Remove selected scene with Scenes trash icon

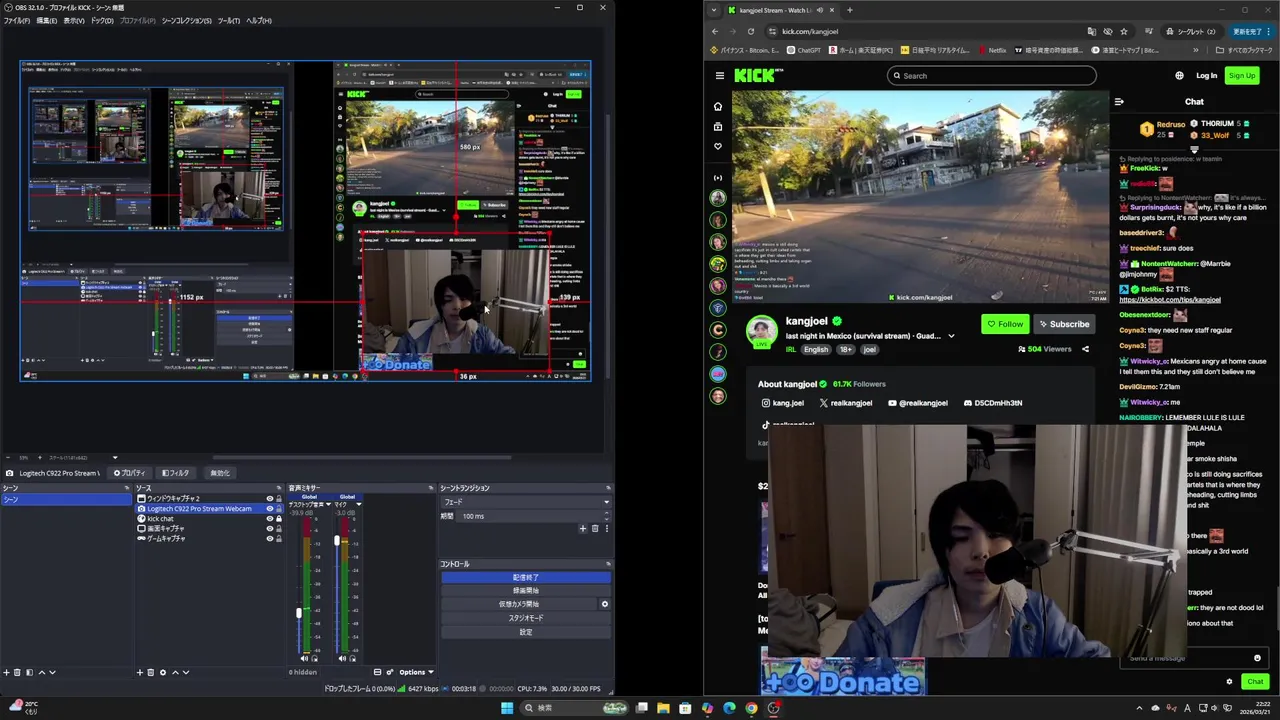(17, 672)
